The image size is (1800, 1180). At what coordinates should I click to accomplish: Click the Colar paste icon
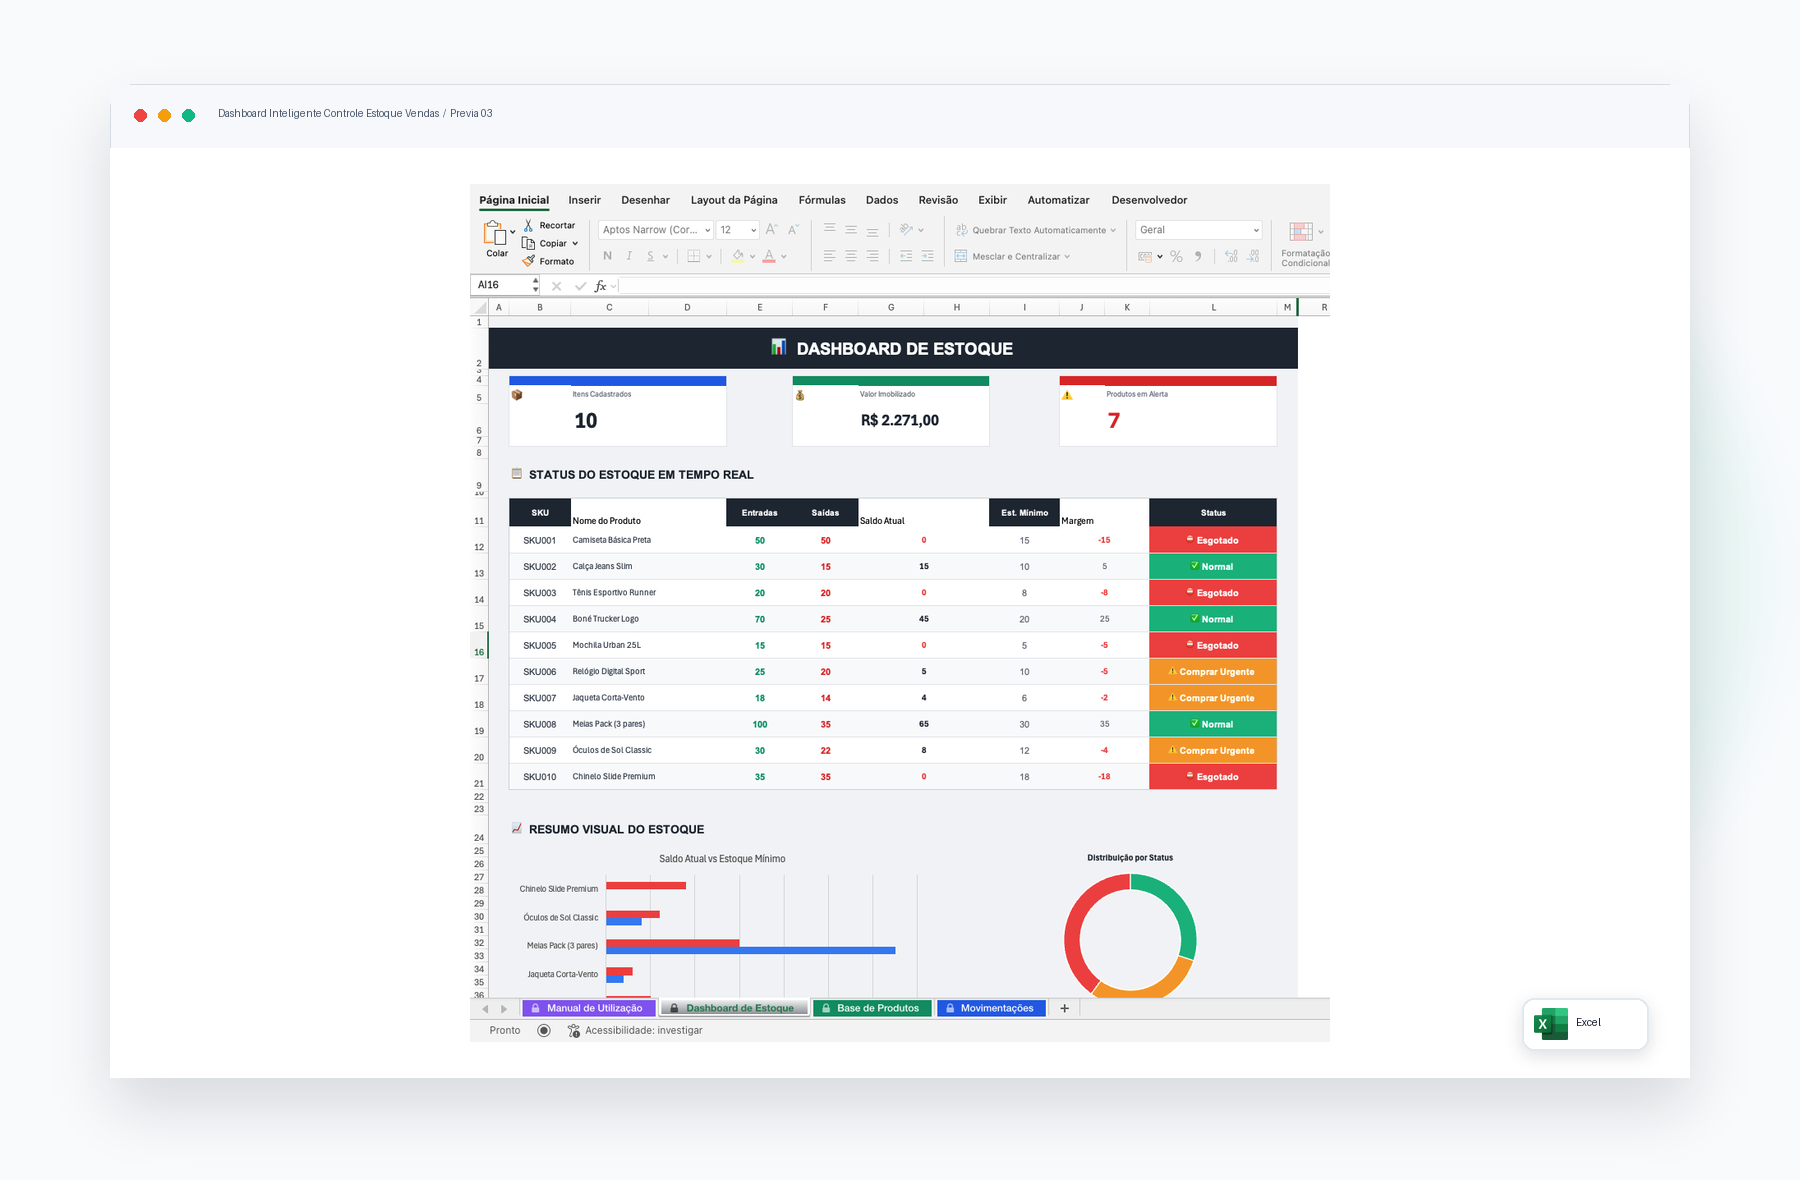tap(495, 233)
